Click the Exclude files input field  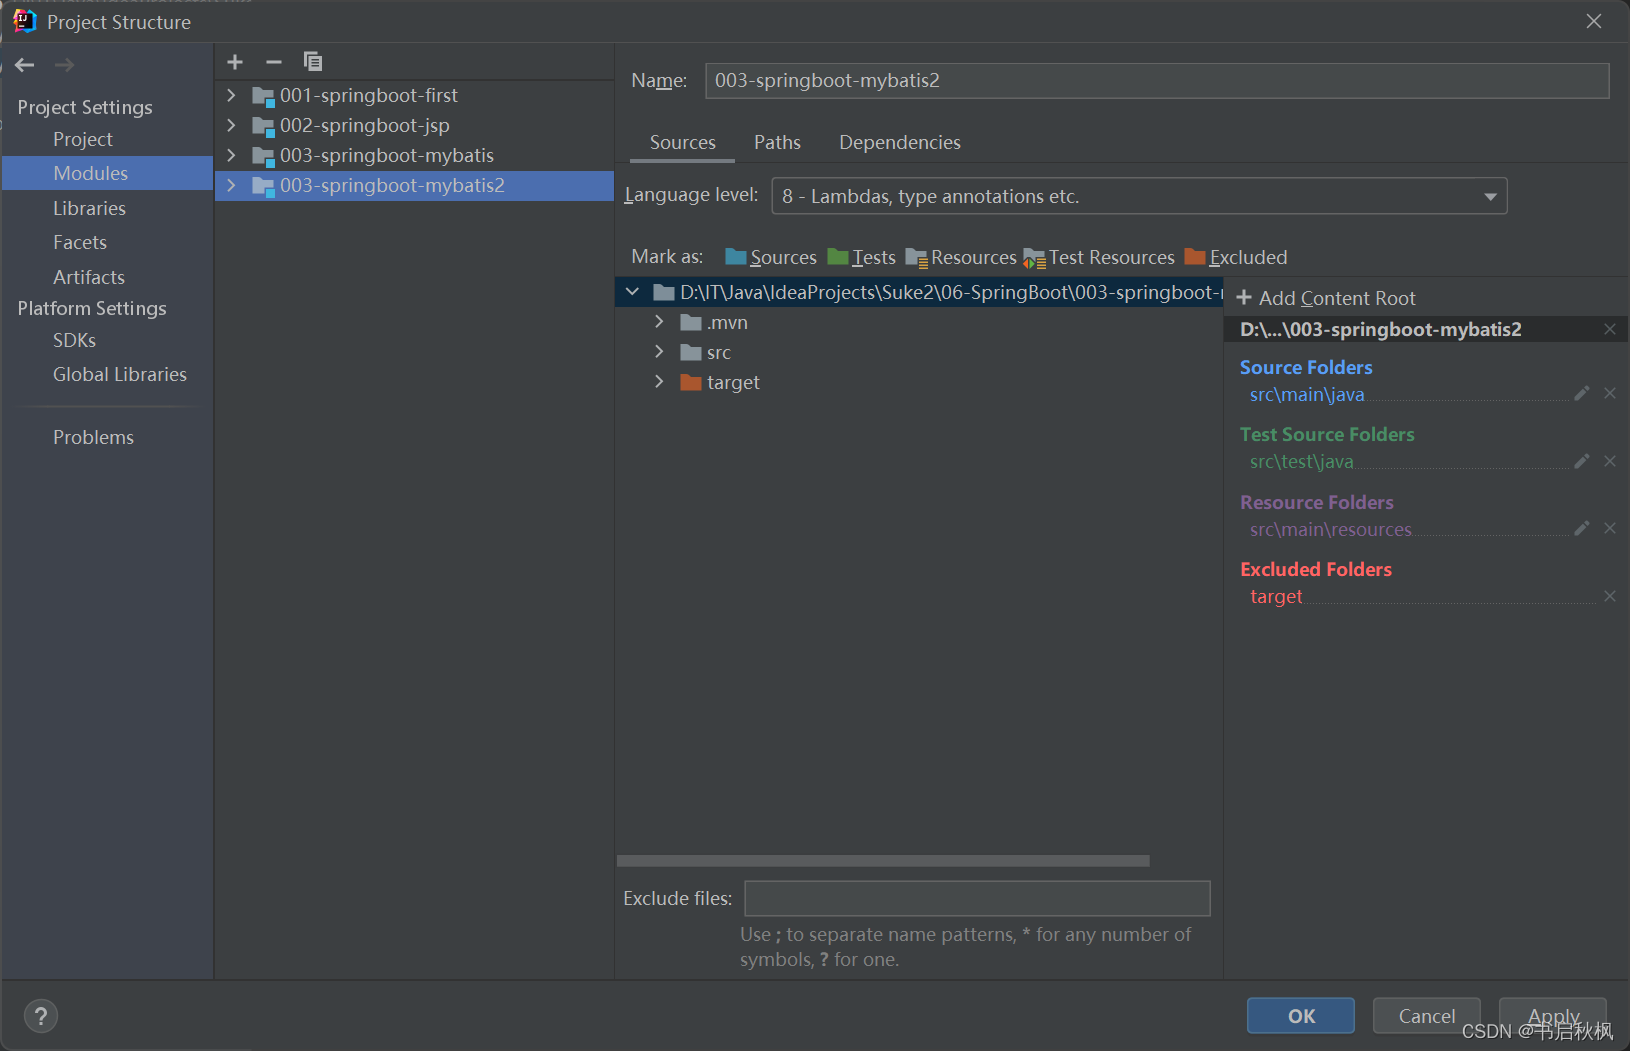[977, 898]
